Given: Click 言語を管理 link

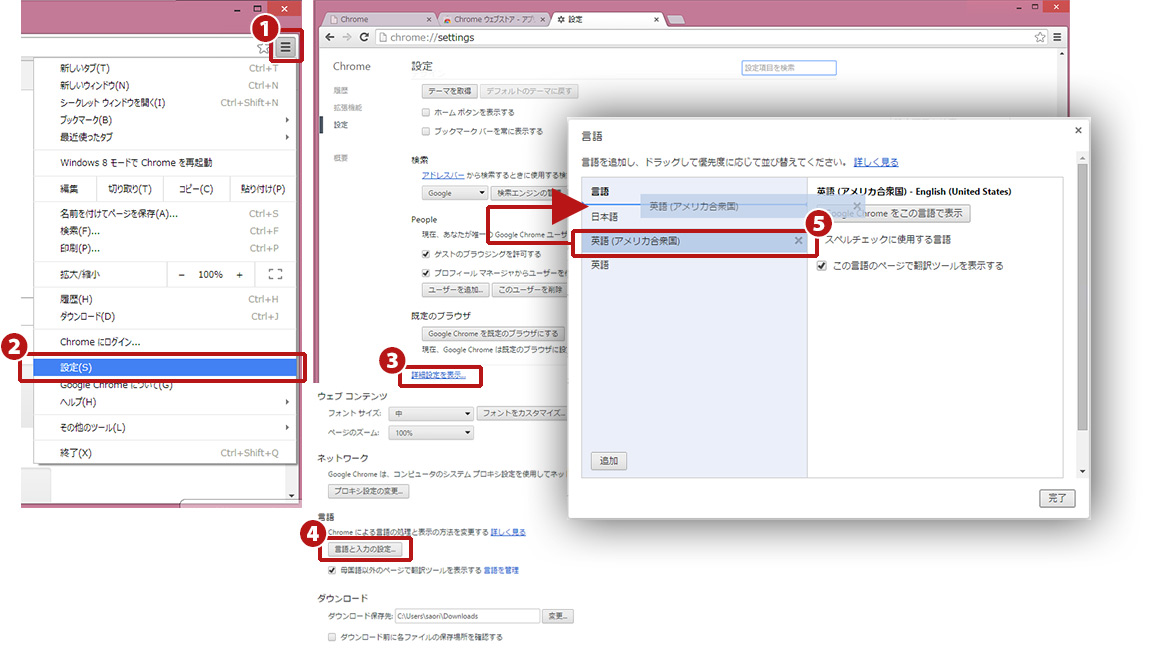Looking at the screenshot, I should tap(501, 570).
